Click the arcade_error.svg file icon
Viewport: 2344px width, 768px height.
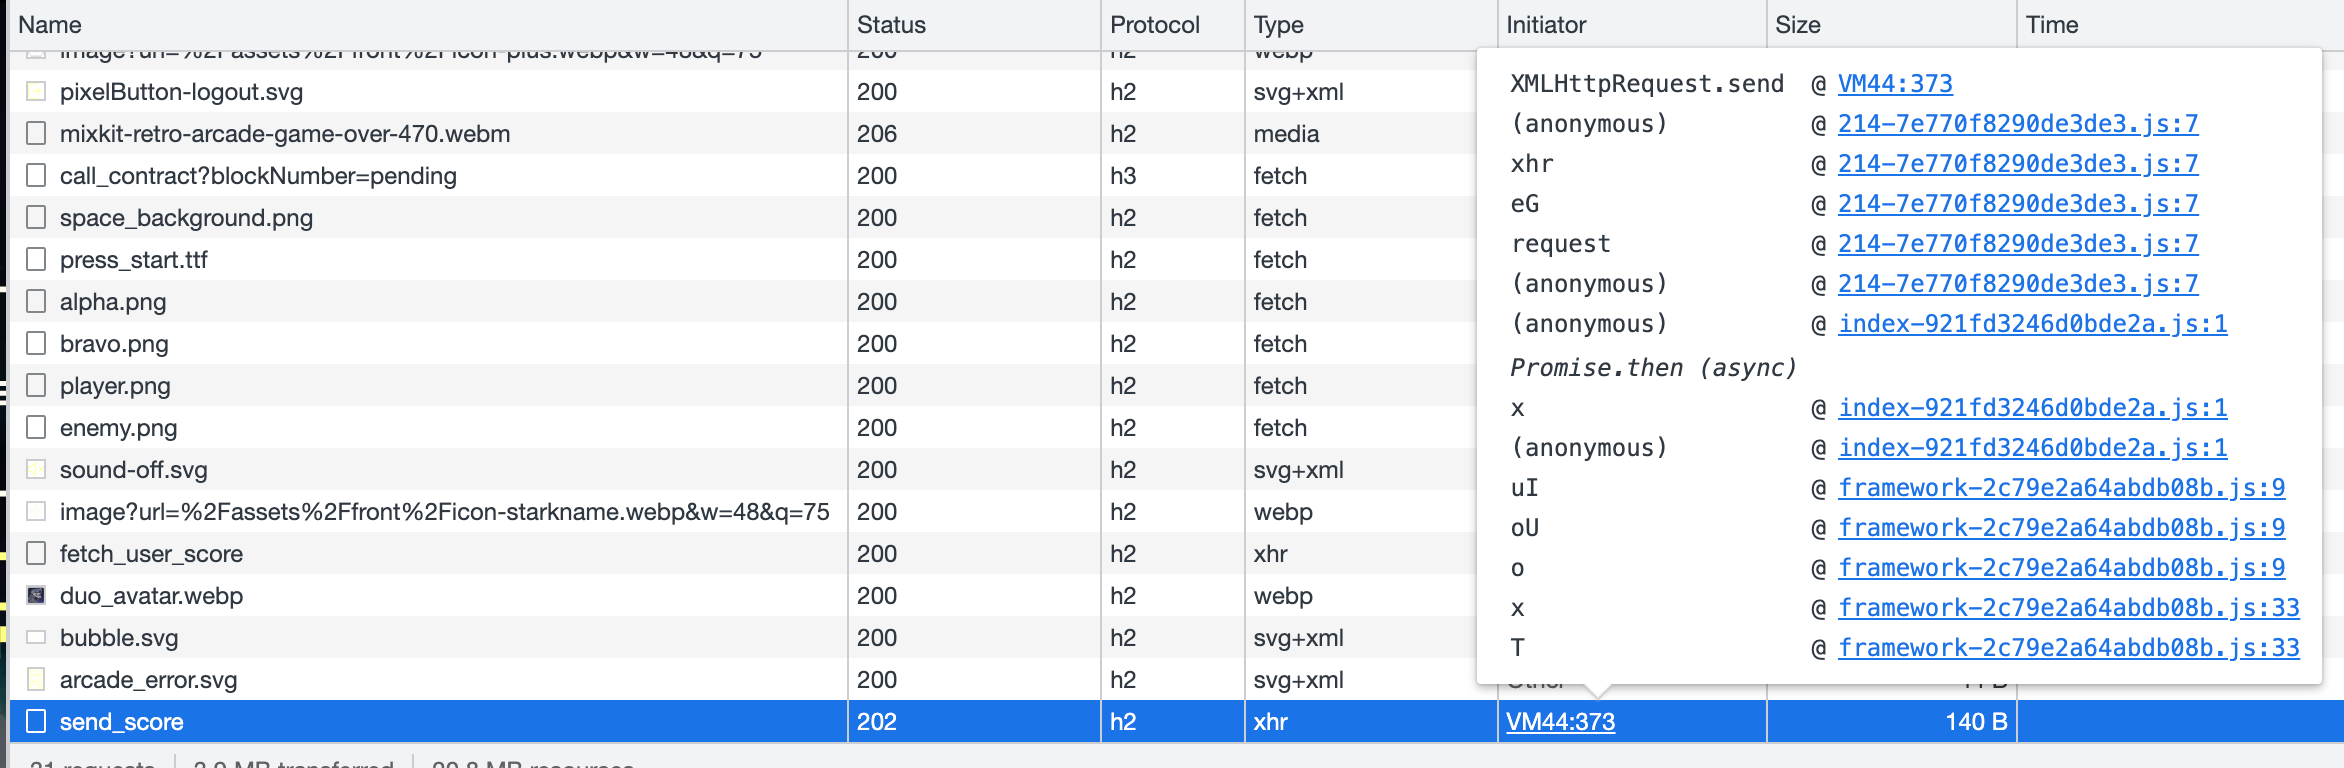pyautogui.click(x=36, y=680)
